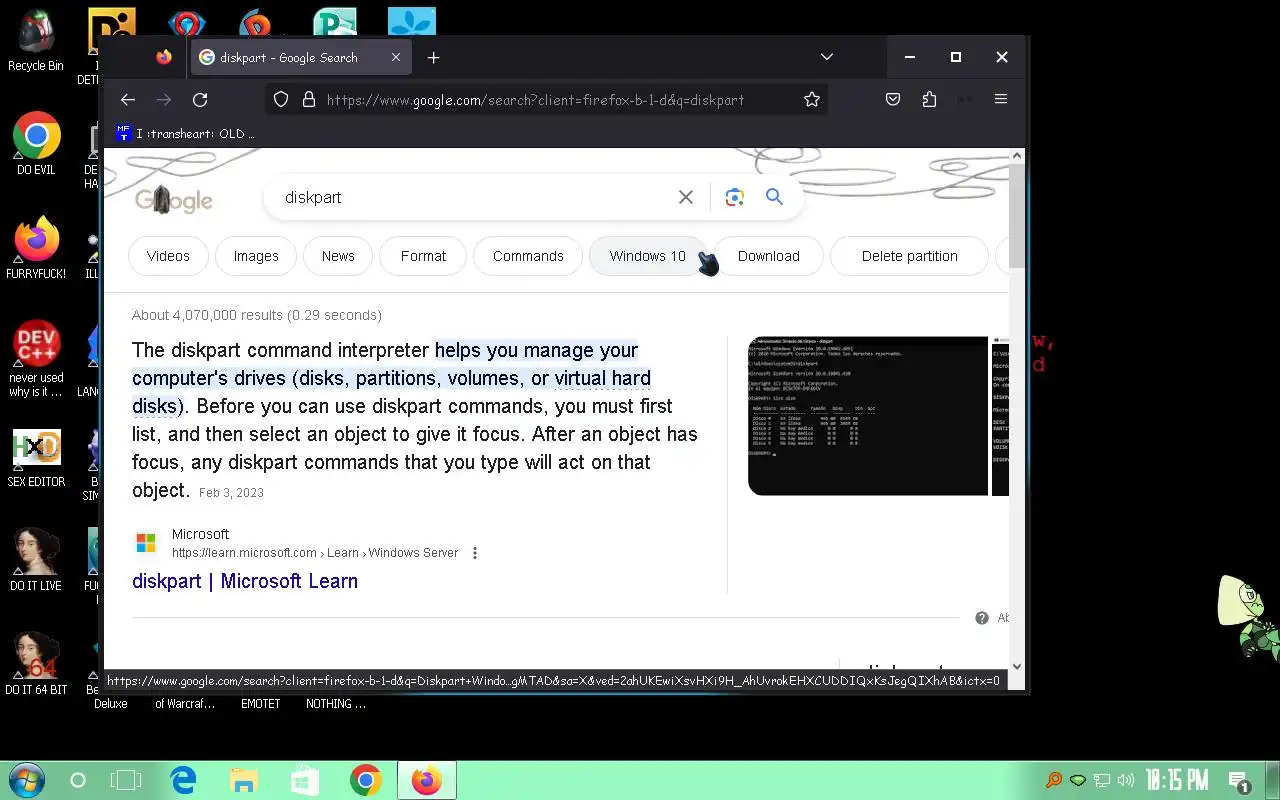
Task: View site security padlock info
Action: pyautogui.click(x=308, y=100)
